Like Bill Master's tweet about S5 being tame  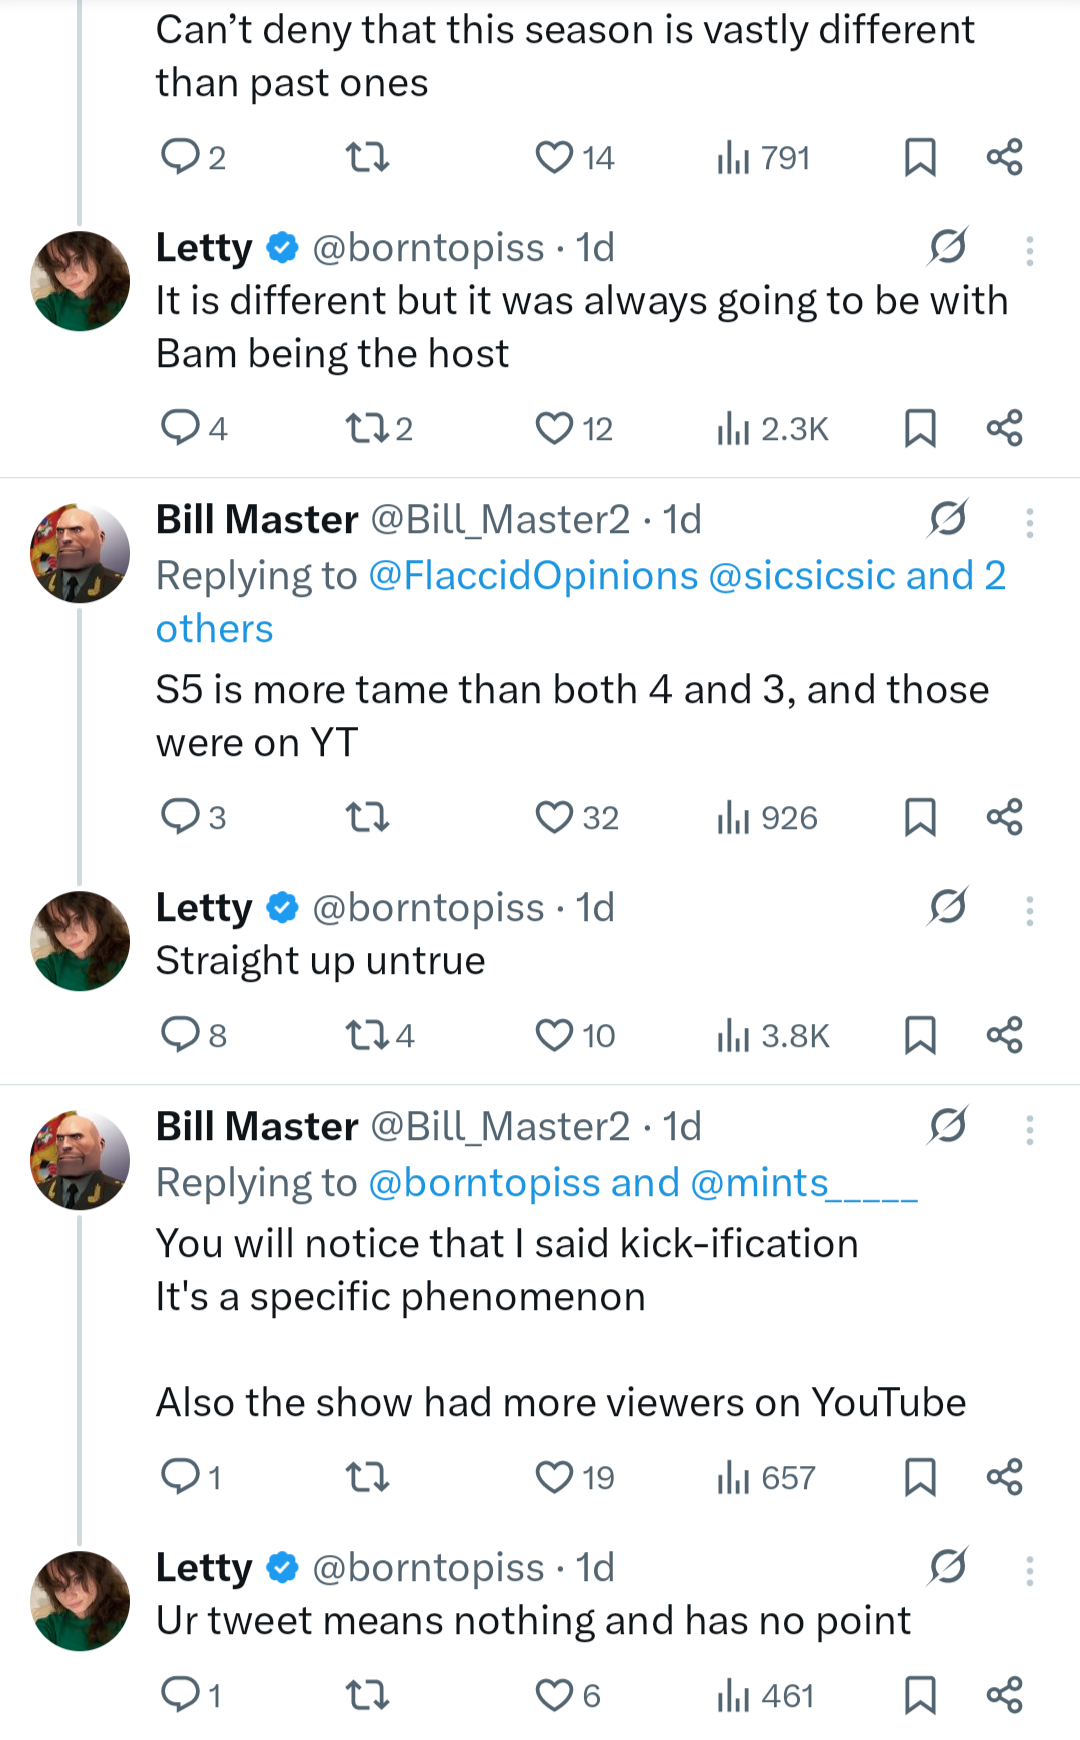554,817
